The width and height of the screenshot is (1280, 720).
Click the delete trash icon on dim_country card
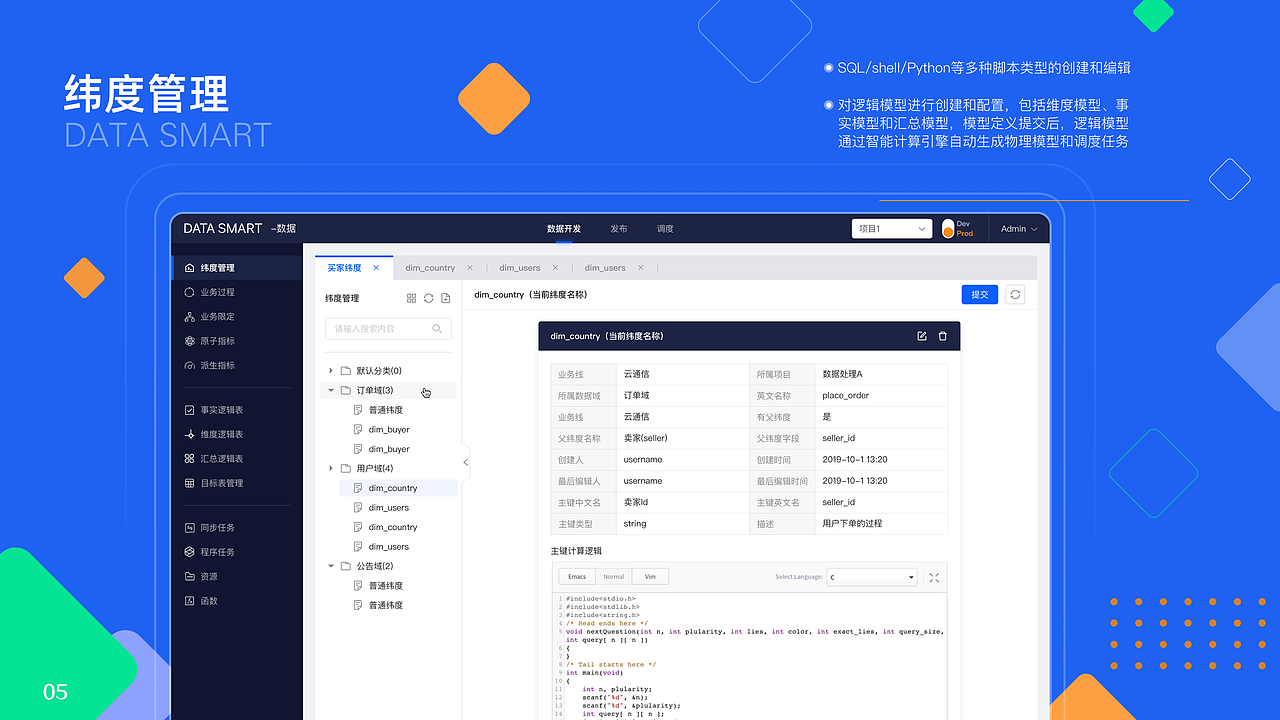[942, 336]
